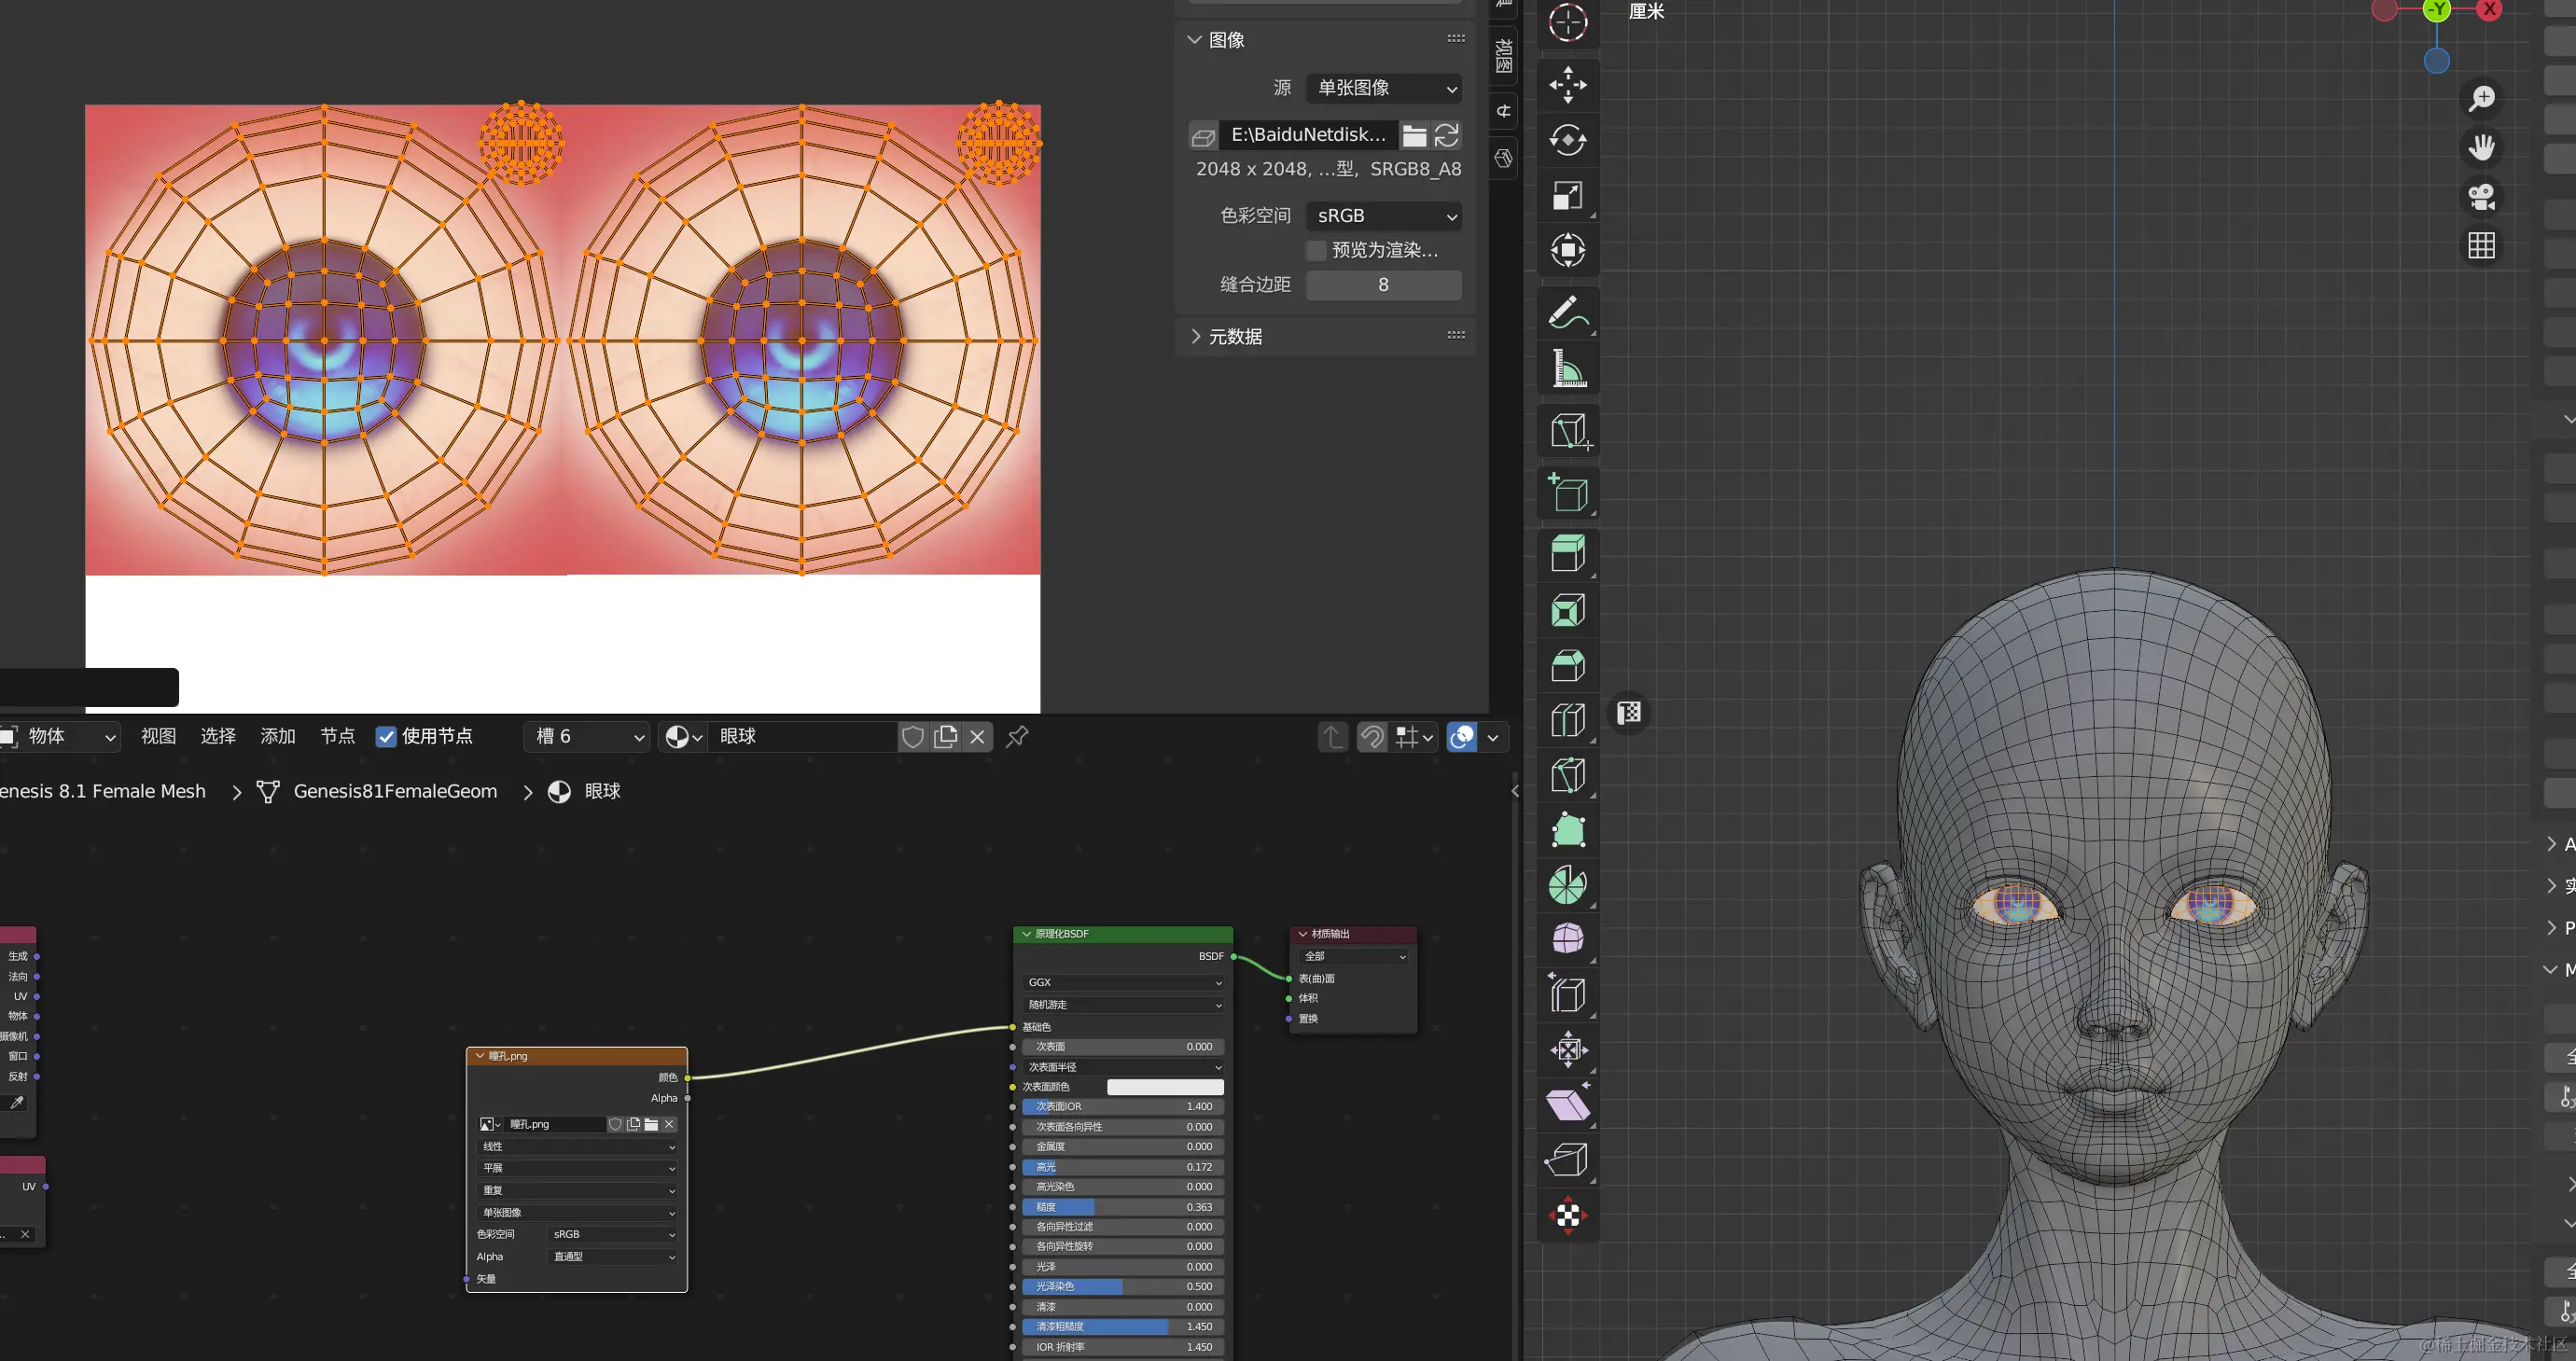2576x1361 pixels.
Task: Select the Annotate pencil tool
Action: pos(1567,313)
